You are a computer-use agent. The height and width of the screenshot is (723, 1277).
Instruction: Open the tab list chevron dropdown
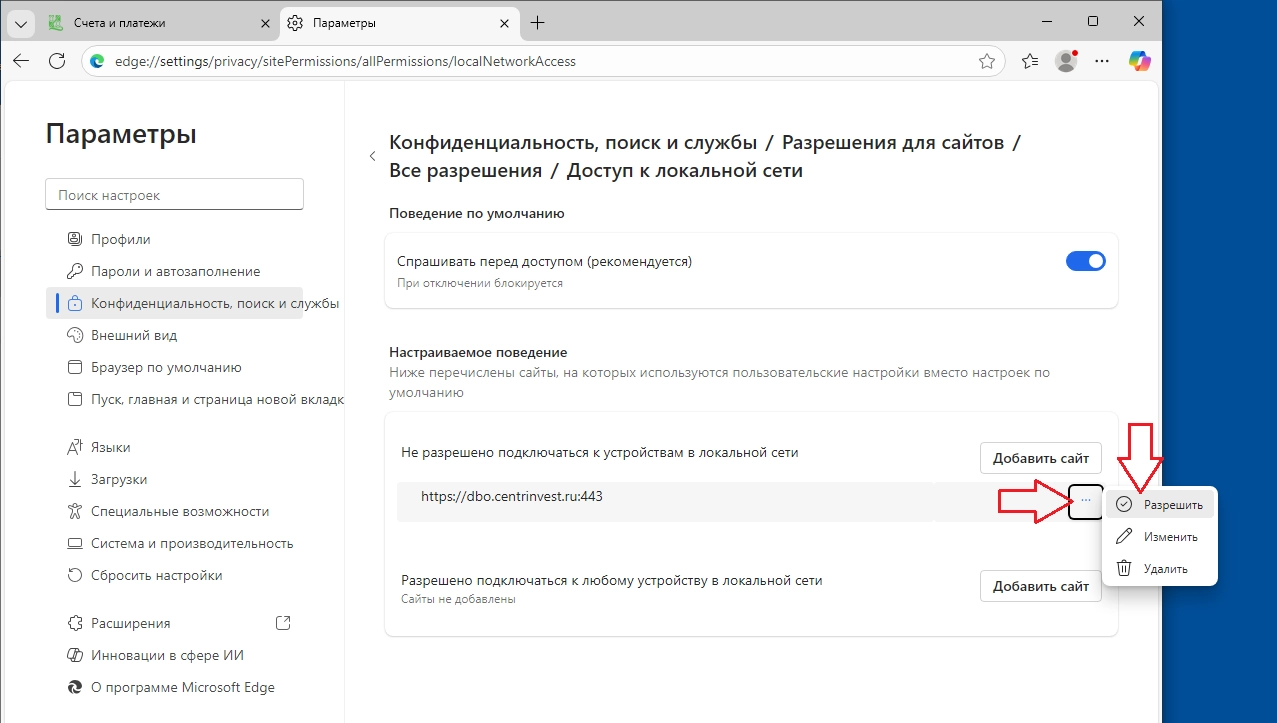coord(20,22)
